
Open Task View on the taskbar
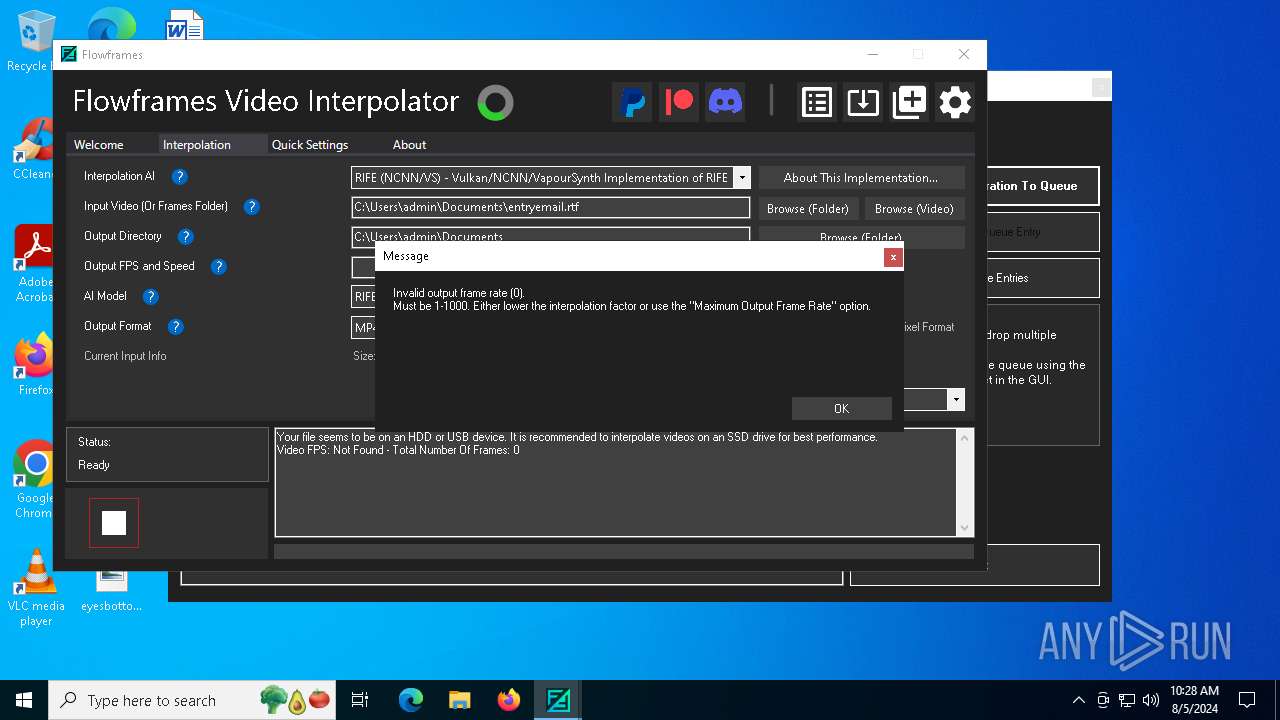[x=360, y=700]
